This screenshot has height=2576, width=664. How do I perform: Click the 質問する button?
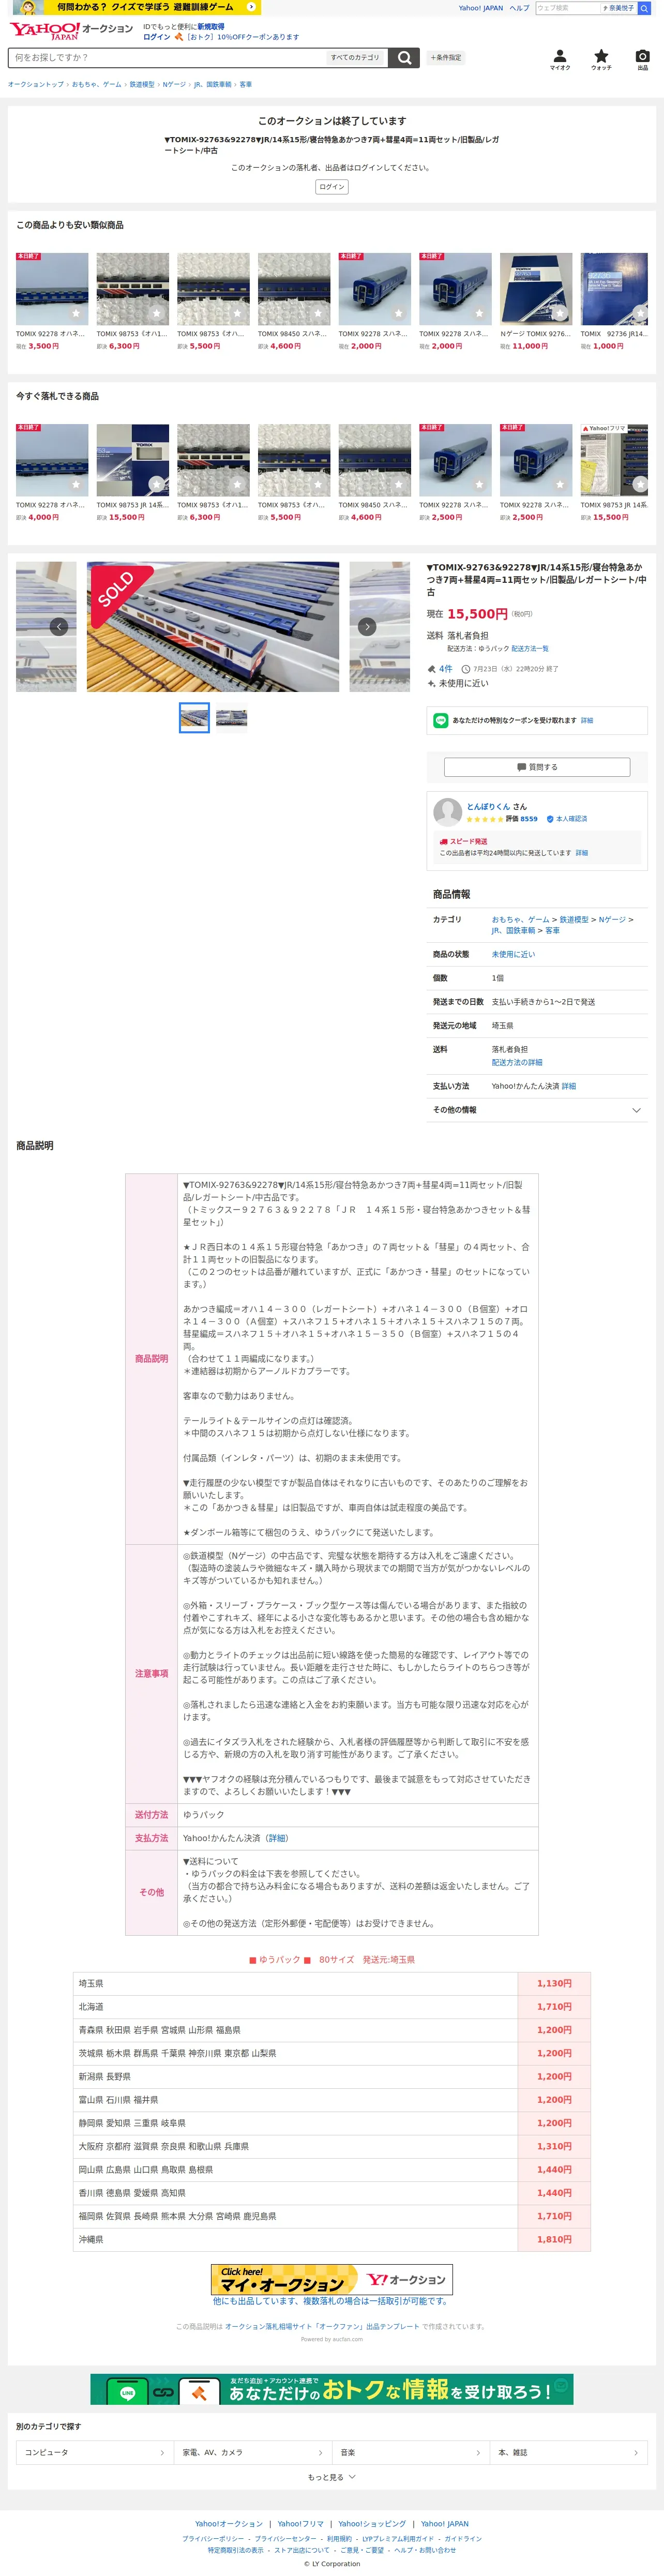(x=537, y=767)
